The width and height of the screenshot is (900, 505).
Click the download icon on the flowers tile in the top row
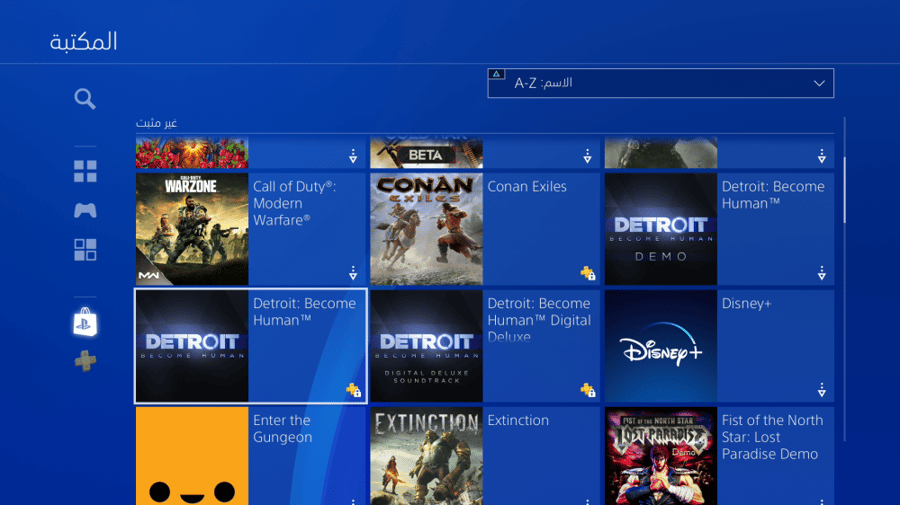[x=353, y=156]
